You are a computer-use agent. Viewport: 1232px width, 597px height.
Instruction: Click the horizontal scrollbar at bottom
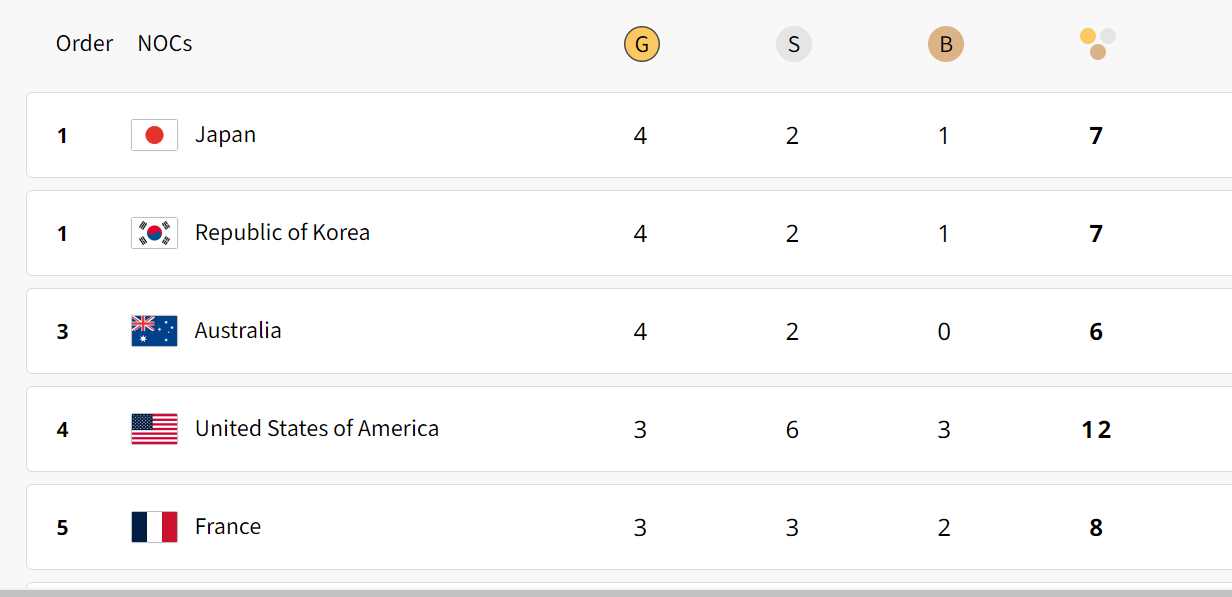pyautogui.click(x=616, y=593)
